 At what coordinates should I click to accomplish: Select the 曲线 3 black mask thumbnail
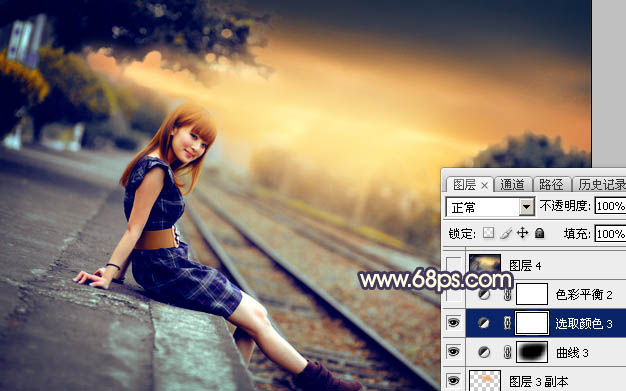[532, 352]
